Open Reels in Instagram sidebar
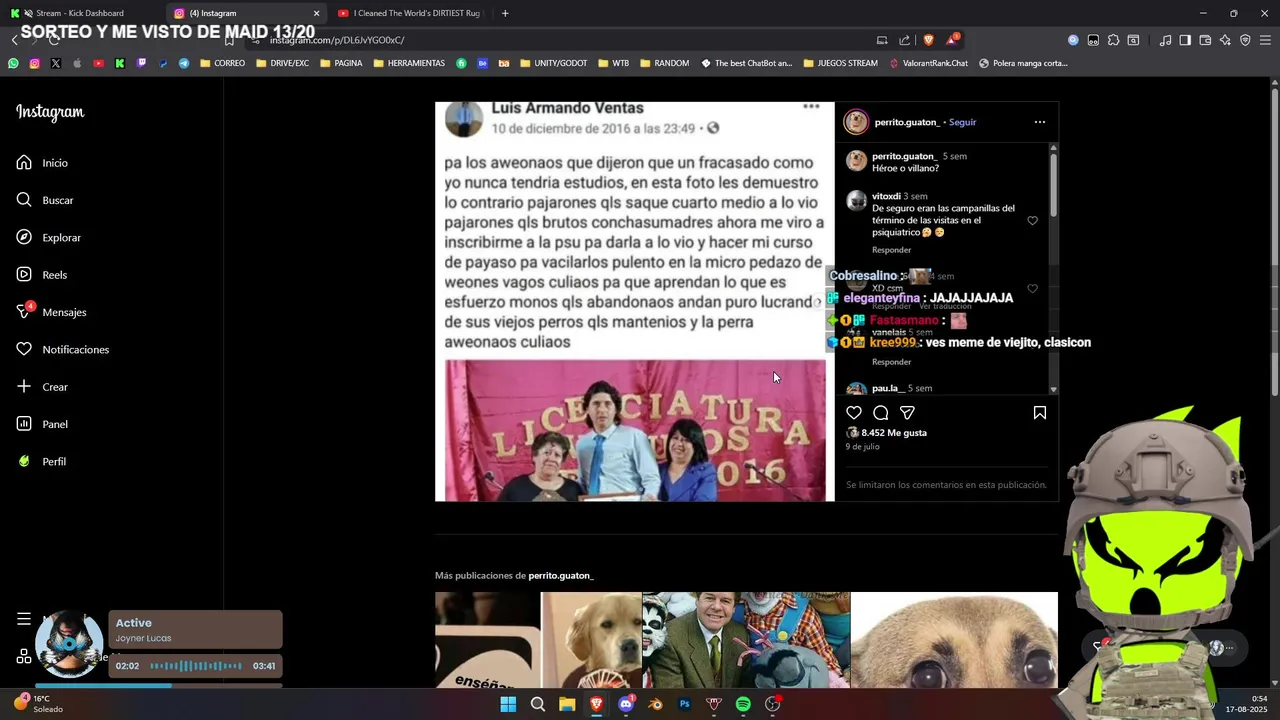Screen dimensions: 1280x720 tap(41, 275)
